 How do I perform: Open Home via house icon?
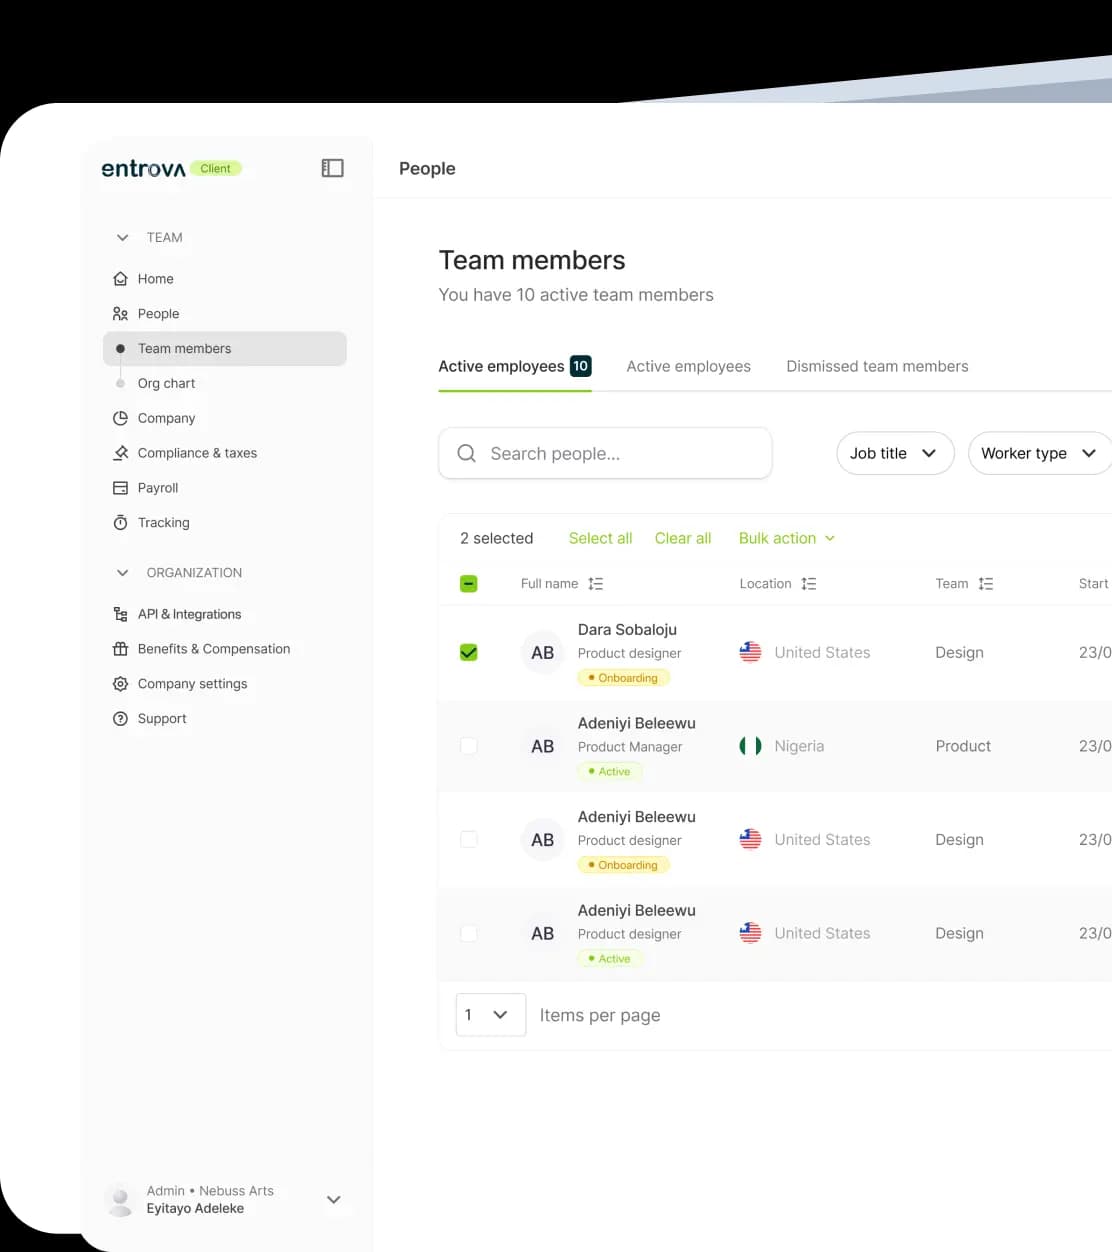[x=120, y=279]
